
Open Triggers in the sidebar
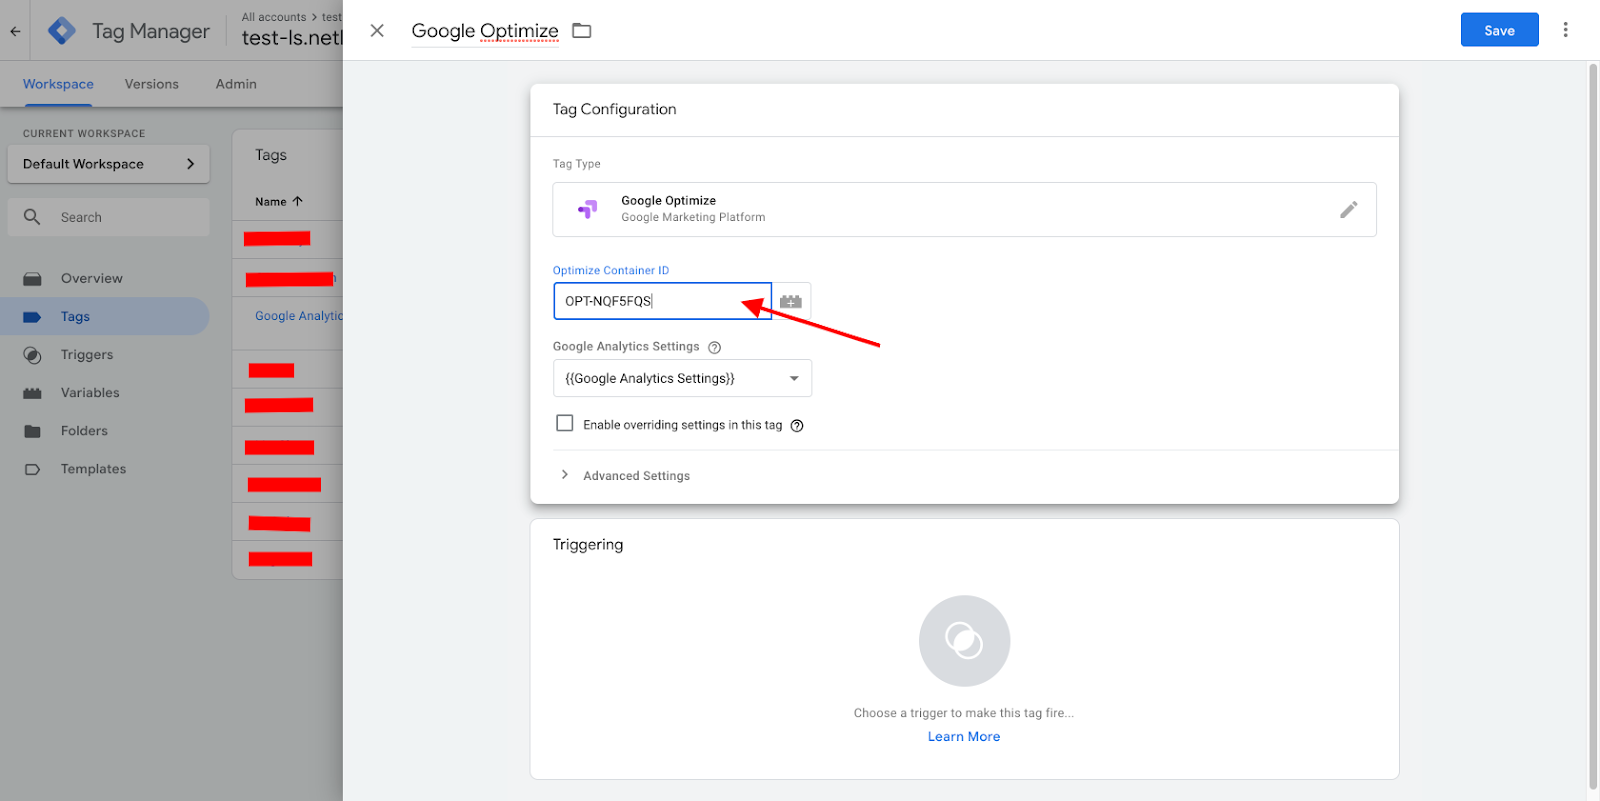pyautogui.click(x=87, y=355)
